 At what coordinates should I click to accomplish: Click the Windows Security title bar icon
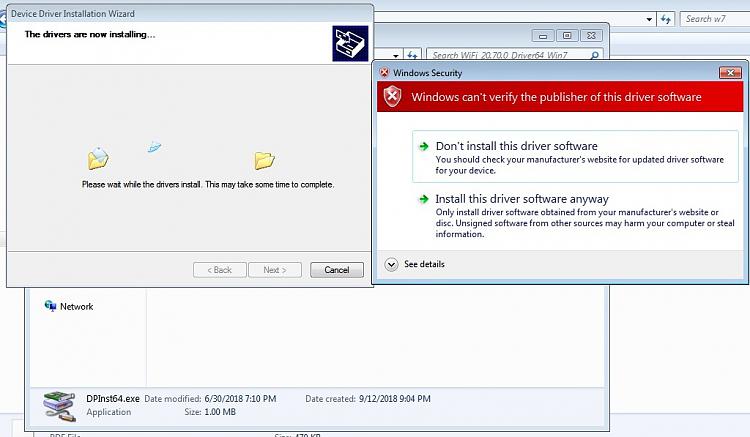(x=384, y=72)
